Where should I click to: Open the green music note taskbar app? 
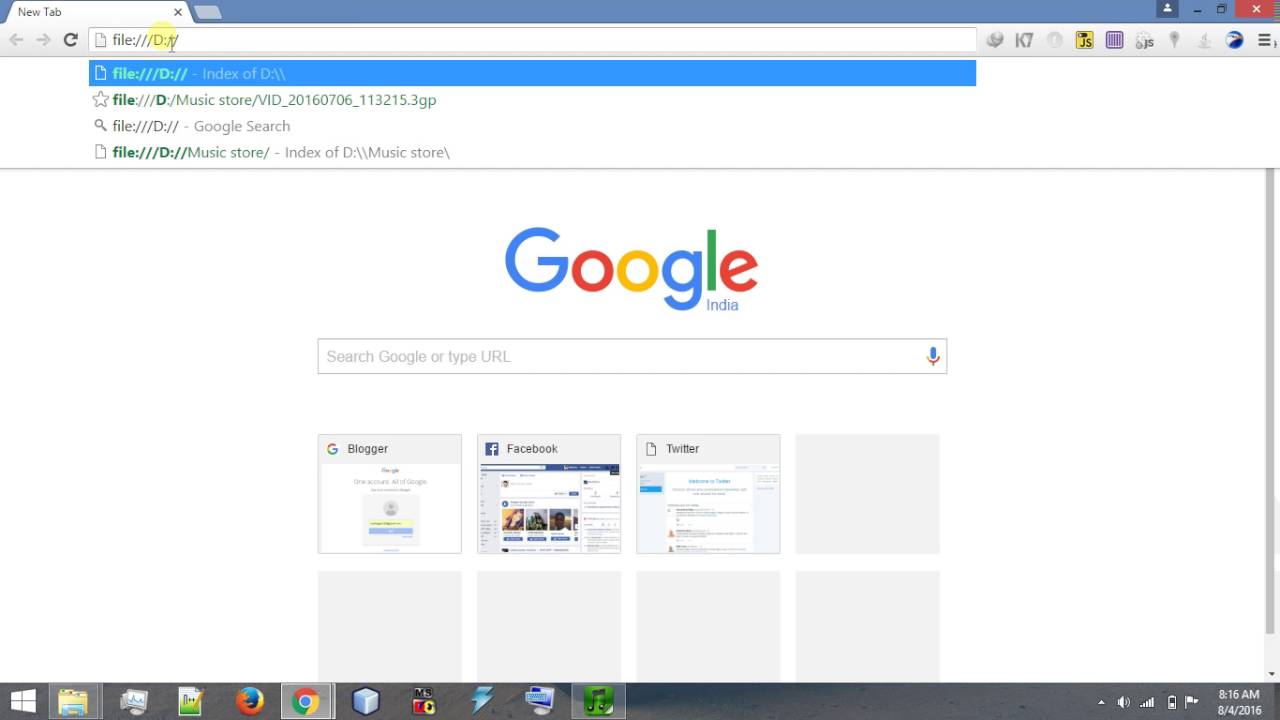598,701
